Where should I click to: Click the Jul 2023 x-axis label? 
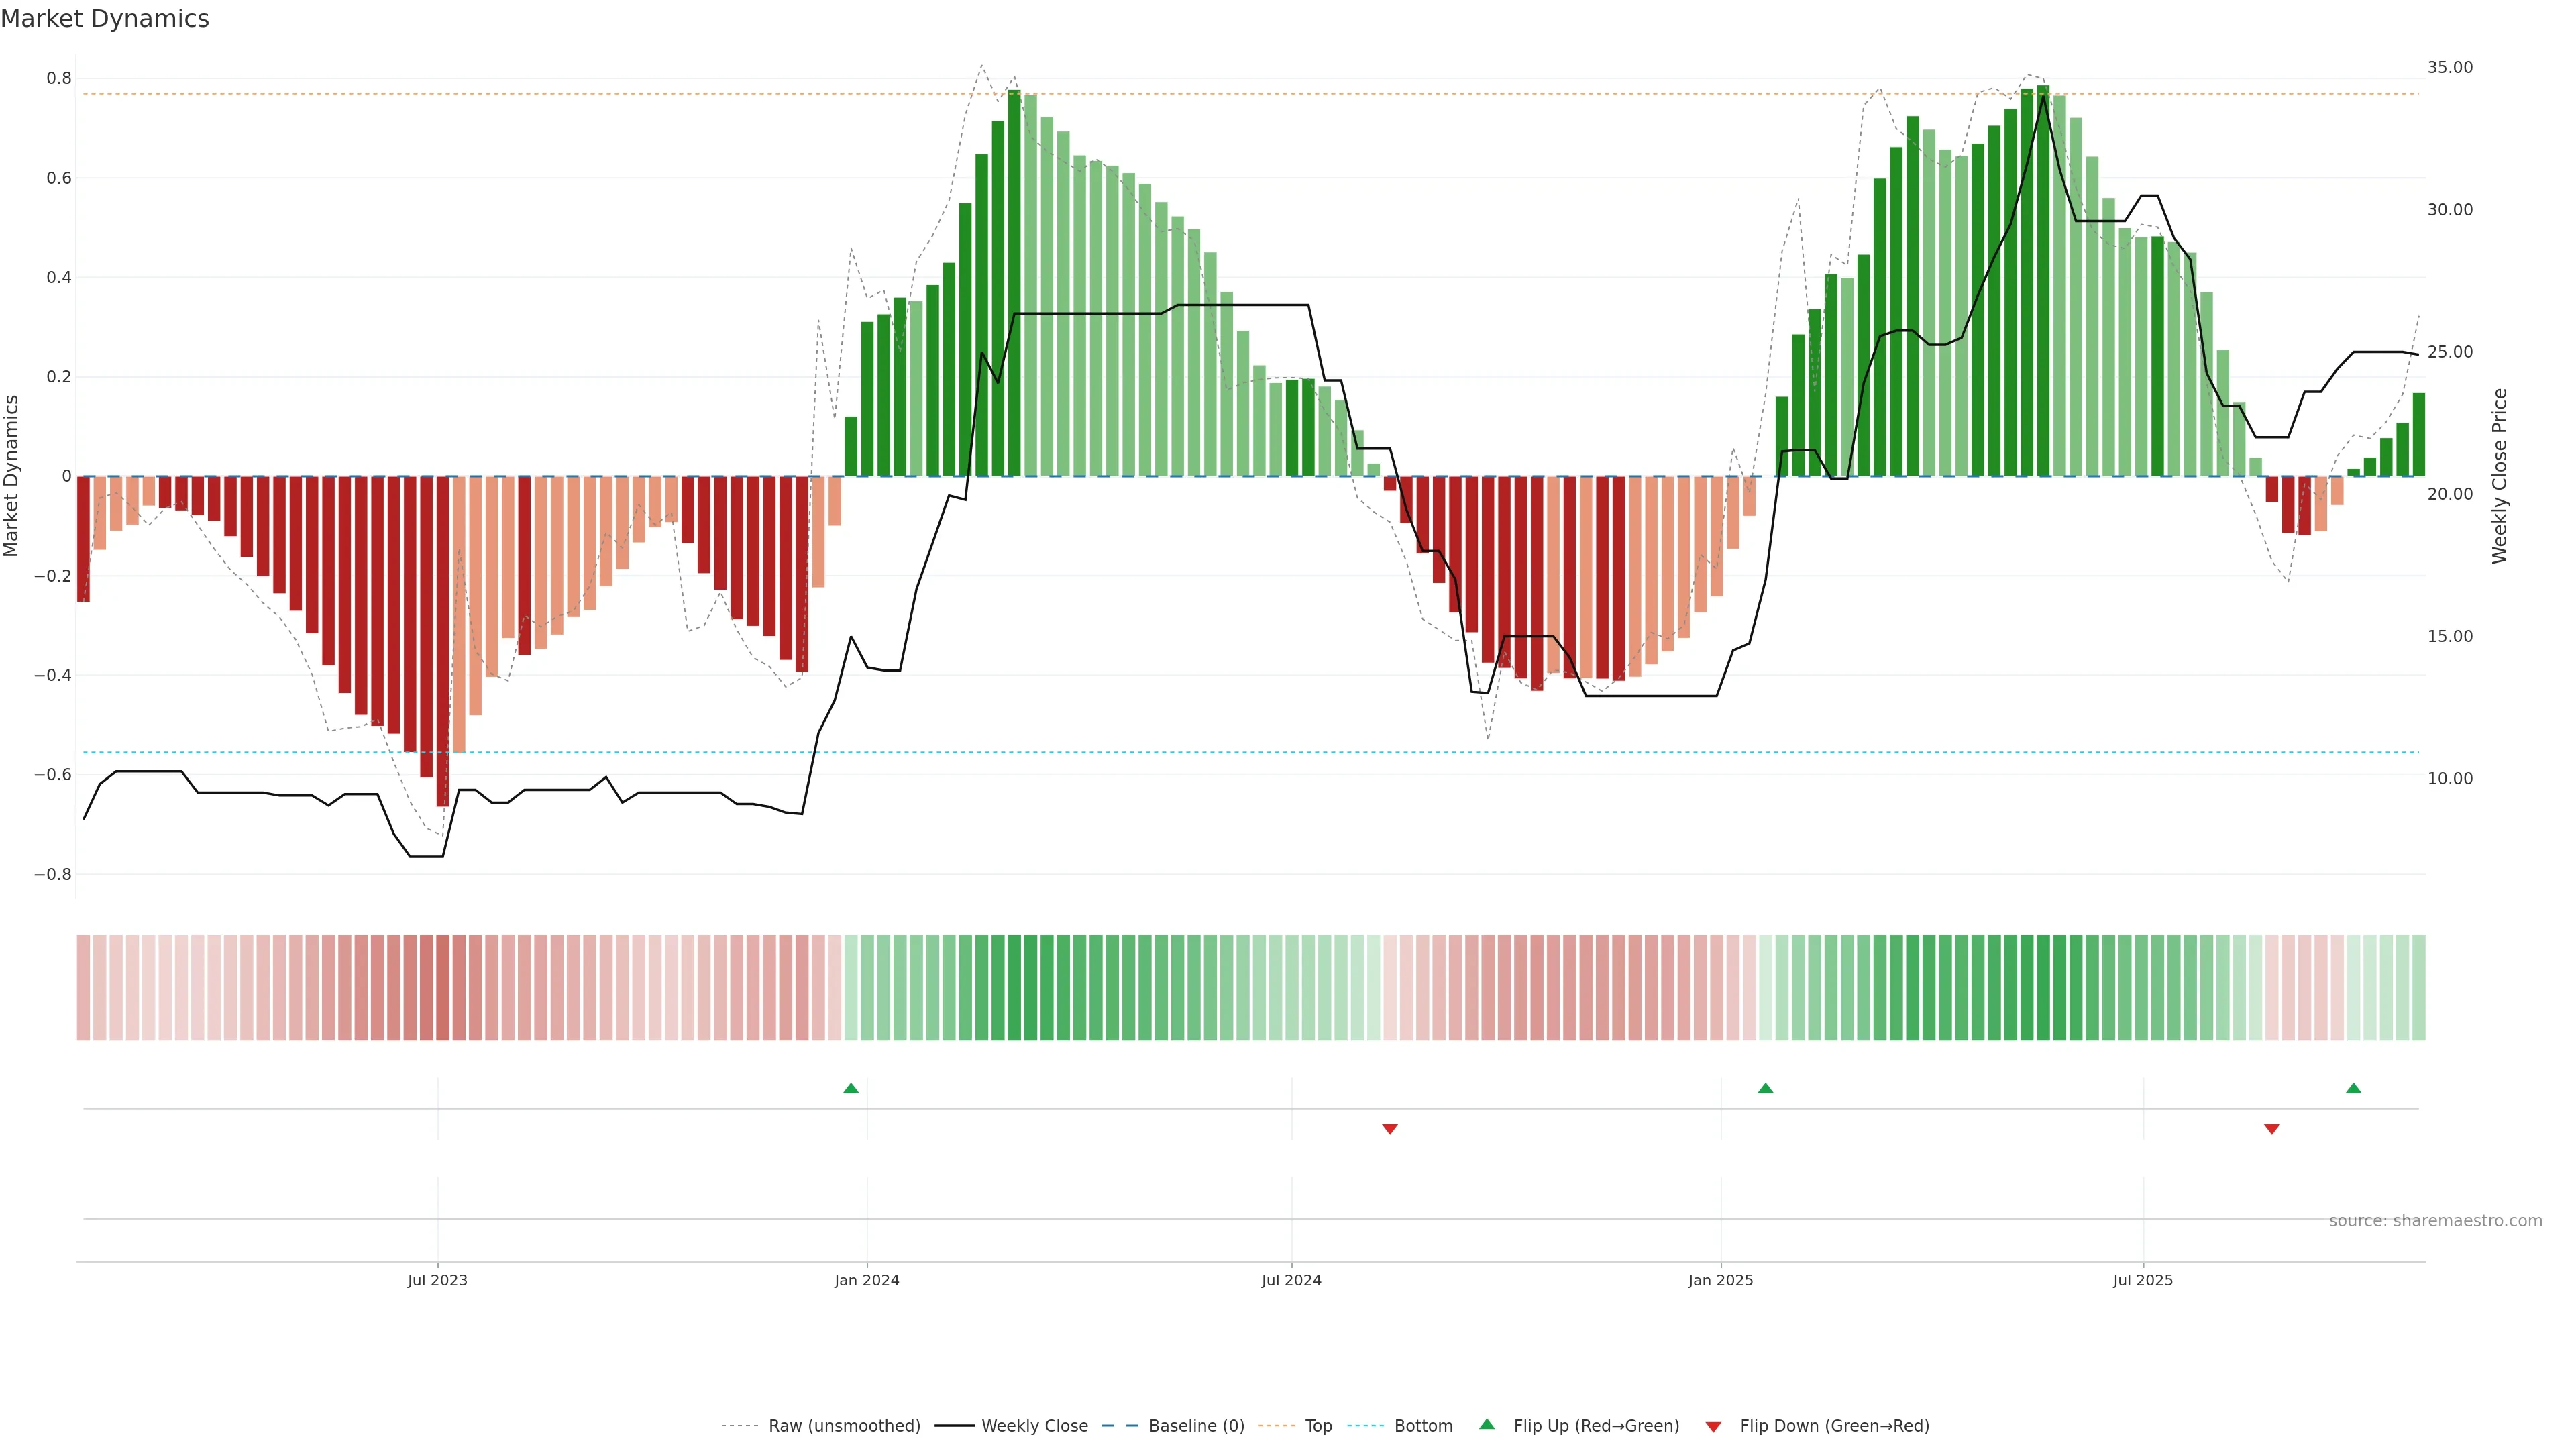(437, 1280)
